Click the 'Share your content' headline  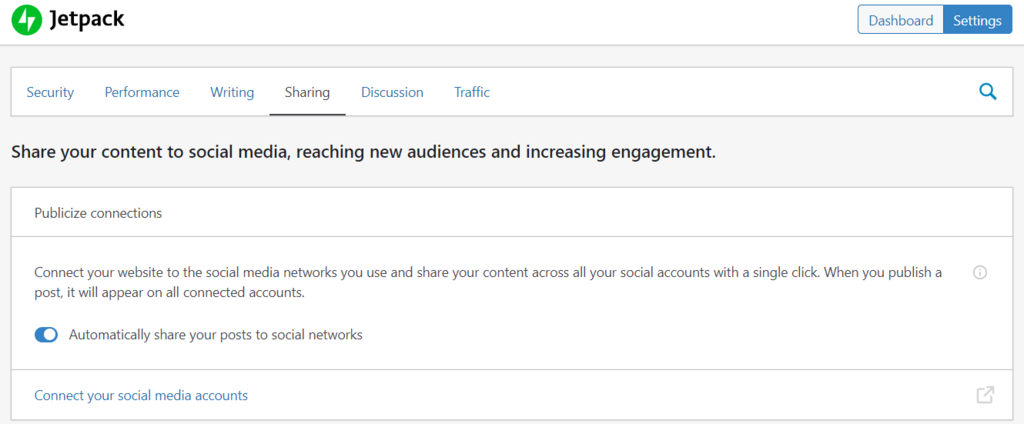coord(363,153)
